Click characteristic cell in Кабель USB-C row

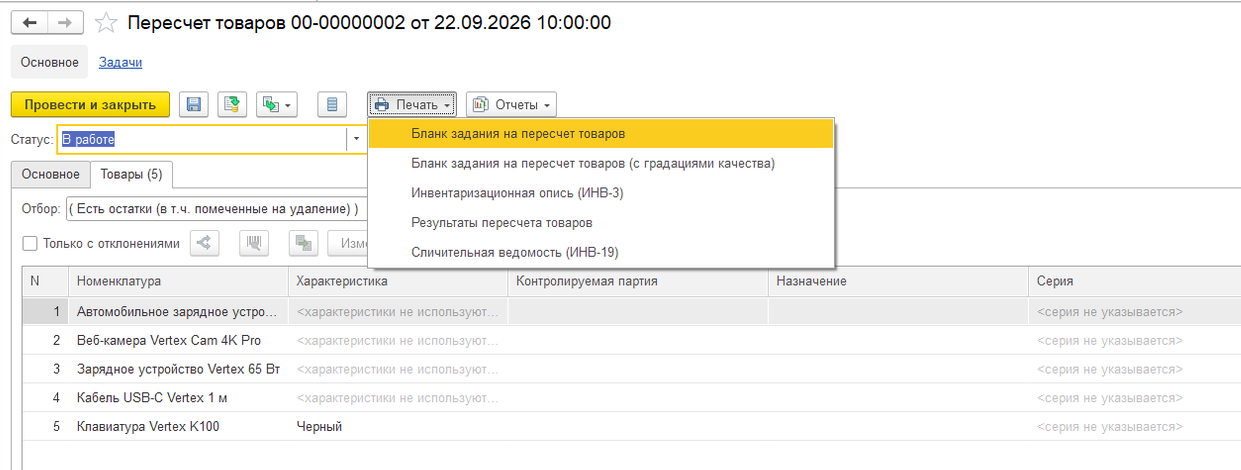398,398
